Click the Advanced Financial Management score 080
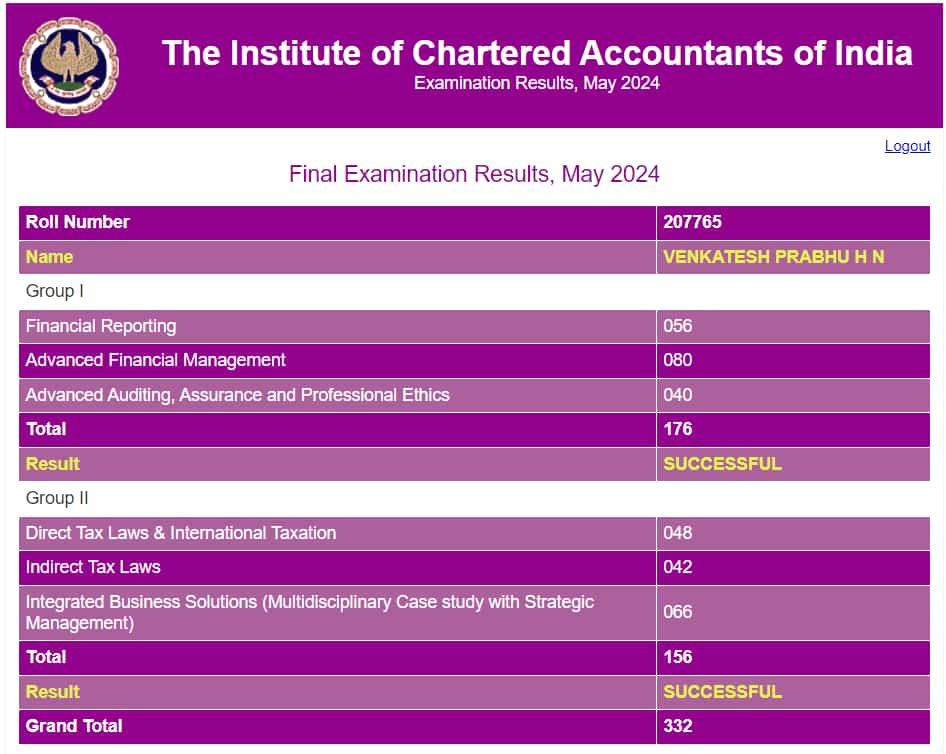This screenshot has height=754, width=946. [678, 360]
